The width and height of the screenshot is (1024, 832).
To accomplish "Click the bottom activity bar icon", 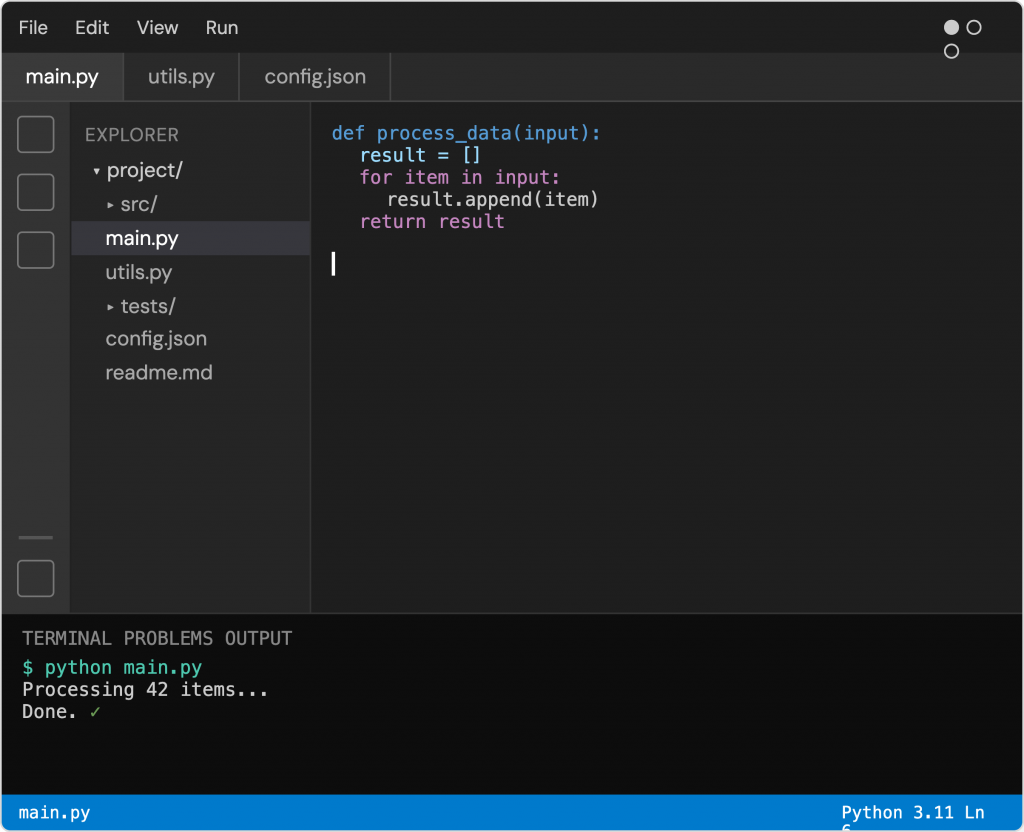I will 35,579.
